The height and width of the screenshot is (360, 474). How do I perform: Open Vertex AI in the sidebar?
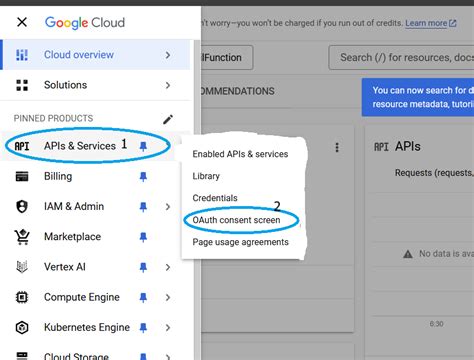point(65,267)
